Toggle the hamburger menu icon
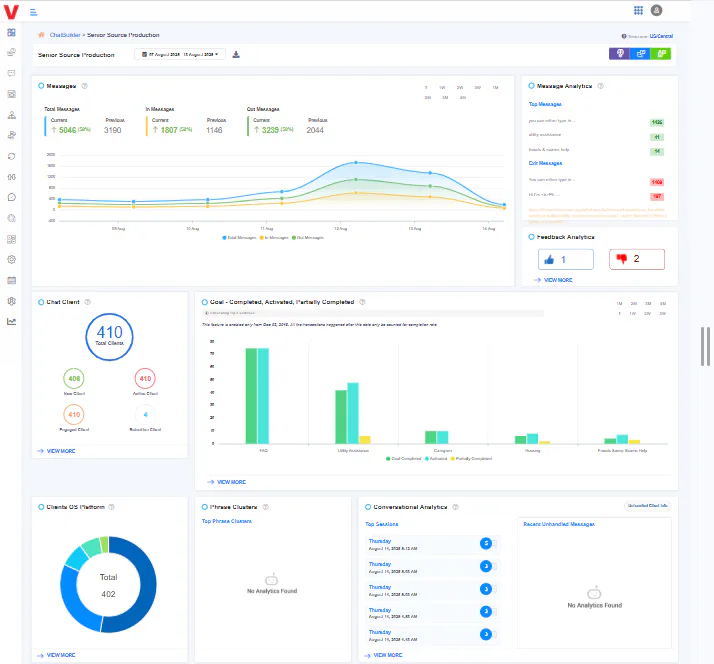 pos(33,12)
